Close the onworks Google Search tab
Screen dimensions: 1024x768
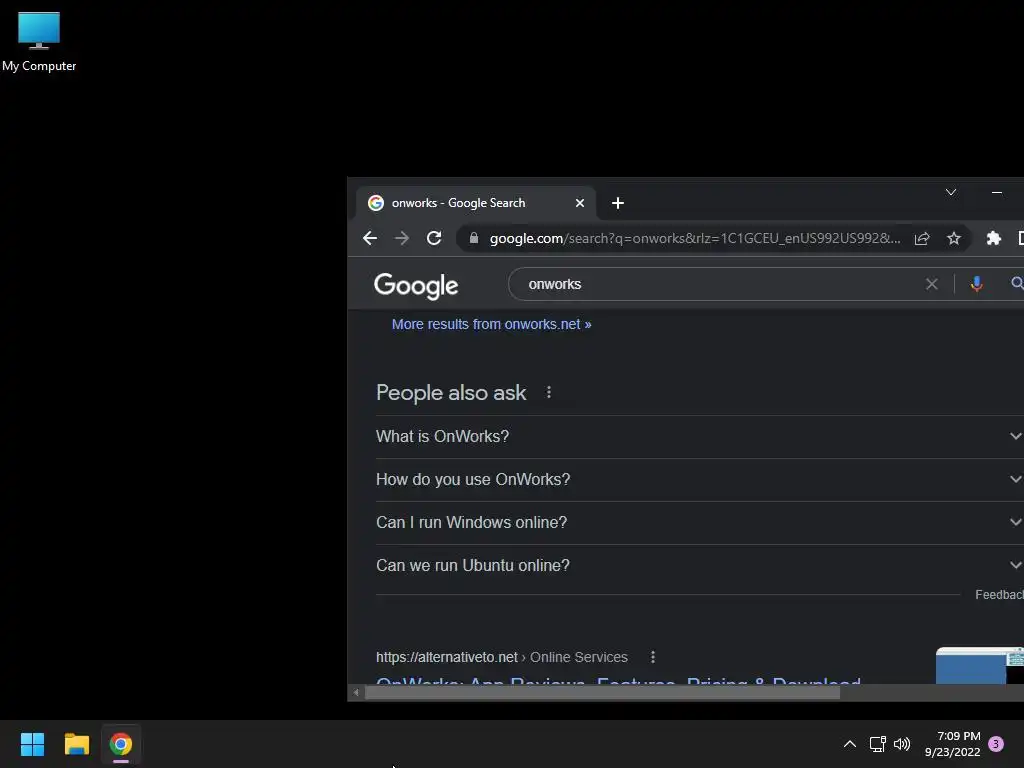point(579,203)
